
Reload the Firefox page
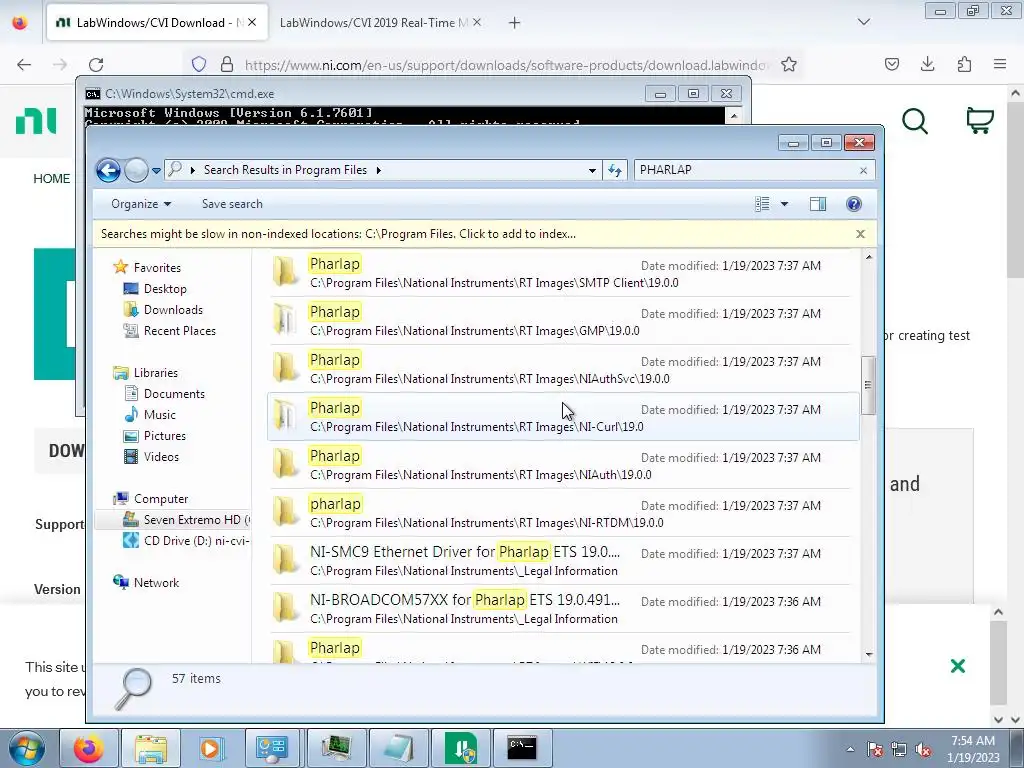point(96,64)
